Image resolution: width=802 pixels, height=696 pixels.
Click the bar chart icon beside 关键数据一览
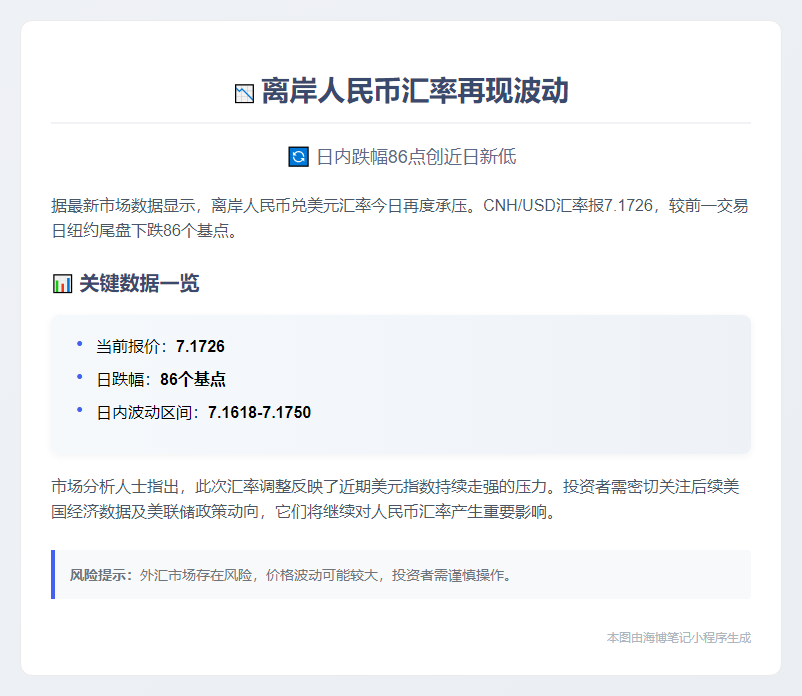click(x=62, y=283)
